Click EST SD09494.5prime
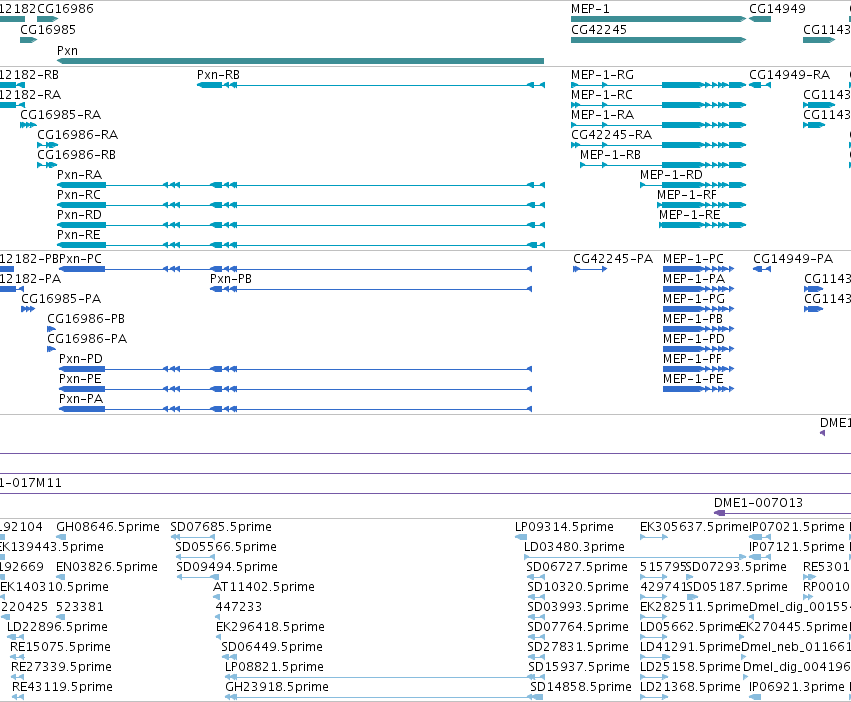The height and width of the screenshot is (702, 851). [x=227, y=567]
